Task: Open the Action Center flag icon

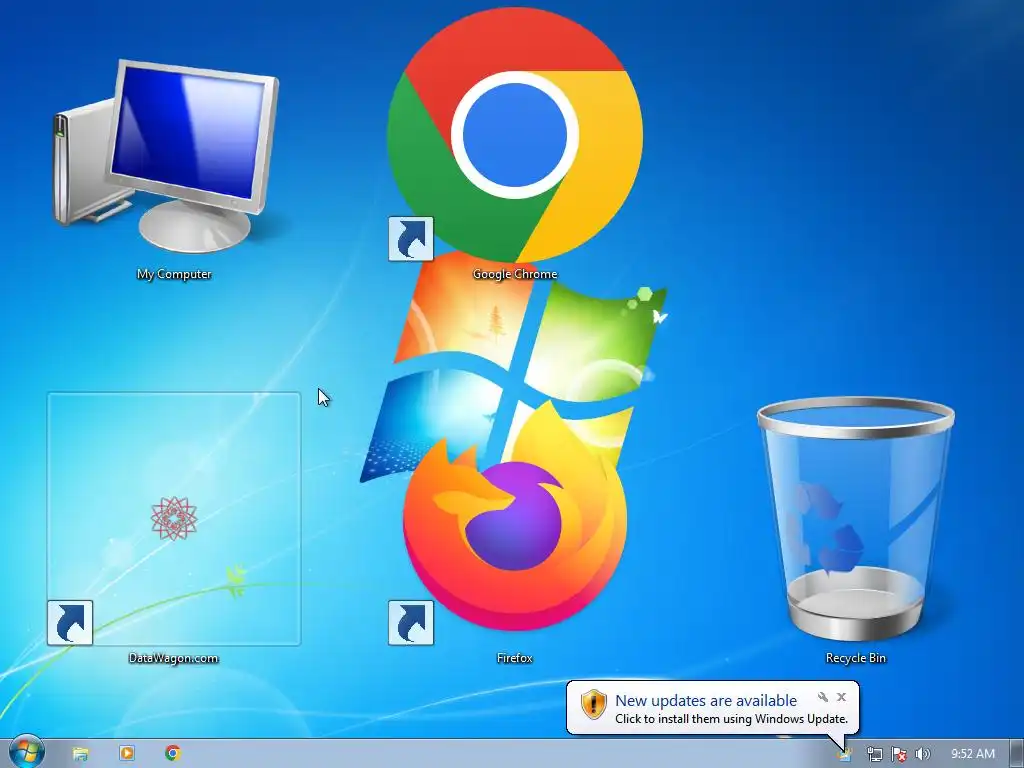Action: [x=899, y=754]
